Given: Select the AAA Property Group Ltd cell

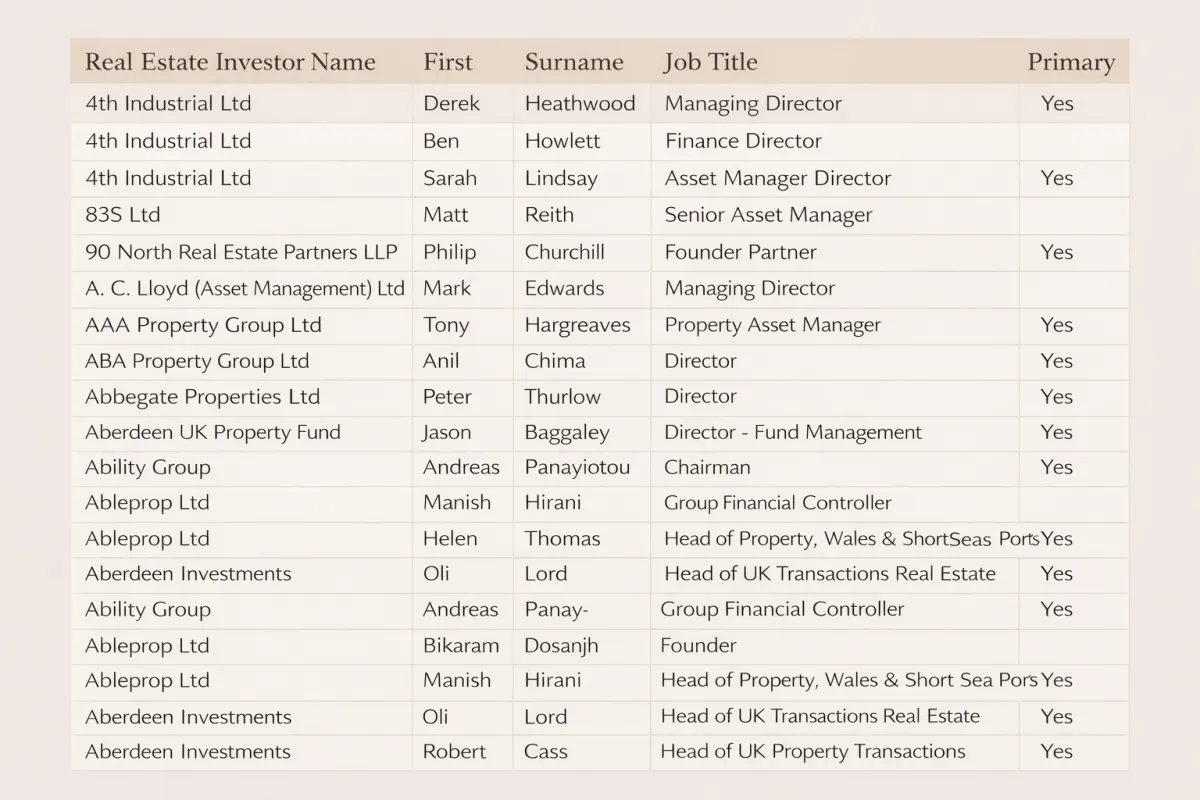Looking at the screenshot, I should point(203,325).
